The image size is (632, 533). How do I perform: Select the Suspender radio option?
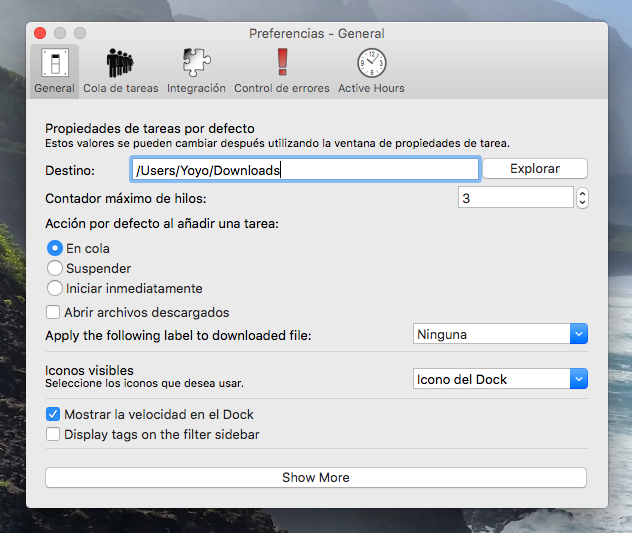(x=55, y=268)
